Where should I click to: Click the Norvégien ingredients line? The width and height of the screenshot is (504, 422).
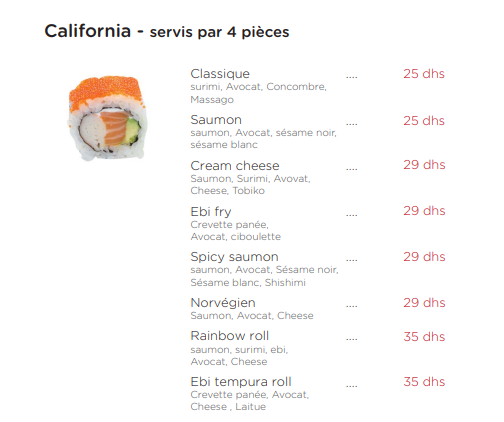[252, 316]
